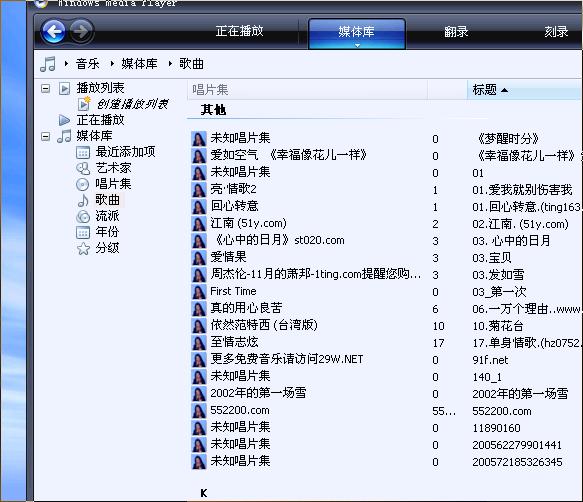Image resolution: width=583 pixels, height=502 pixels.
Task: Select album 江南 (51y.com)
Action: click(248, 223)
